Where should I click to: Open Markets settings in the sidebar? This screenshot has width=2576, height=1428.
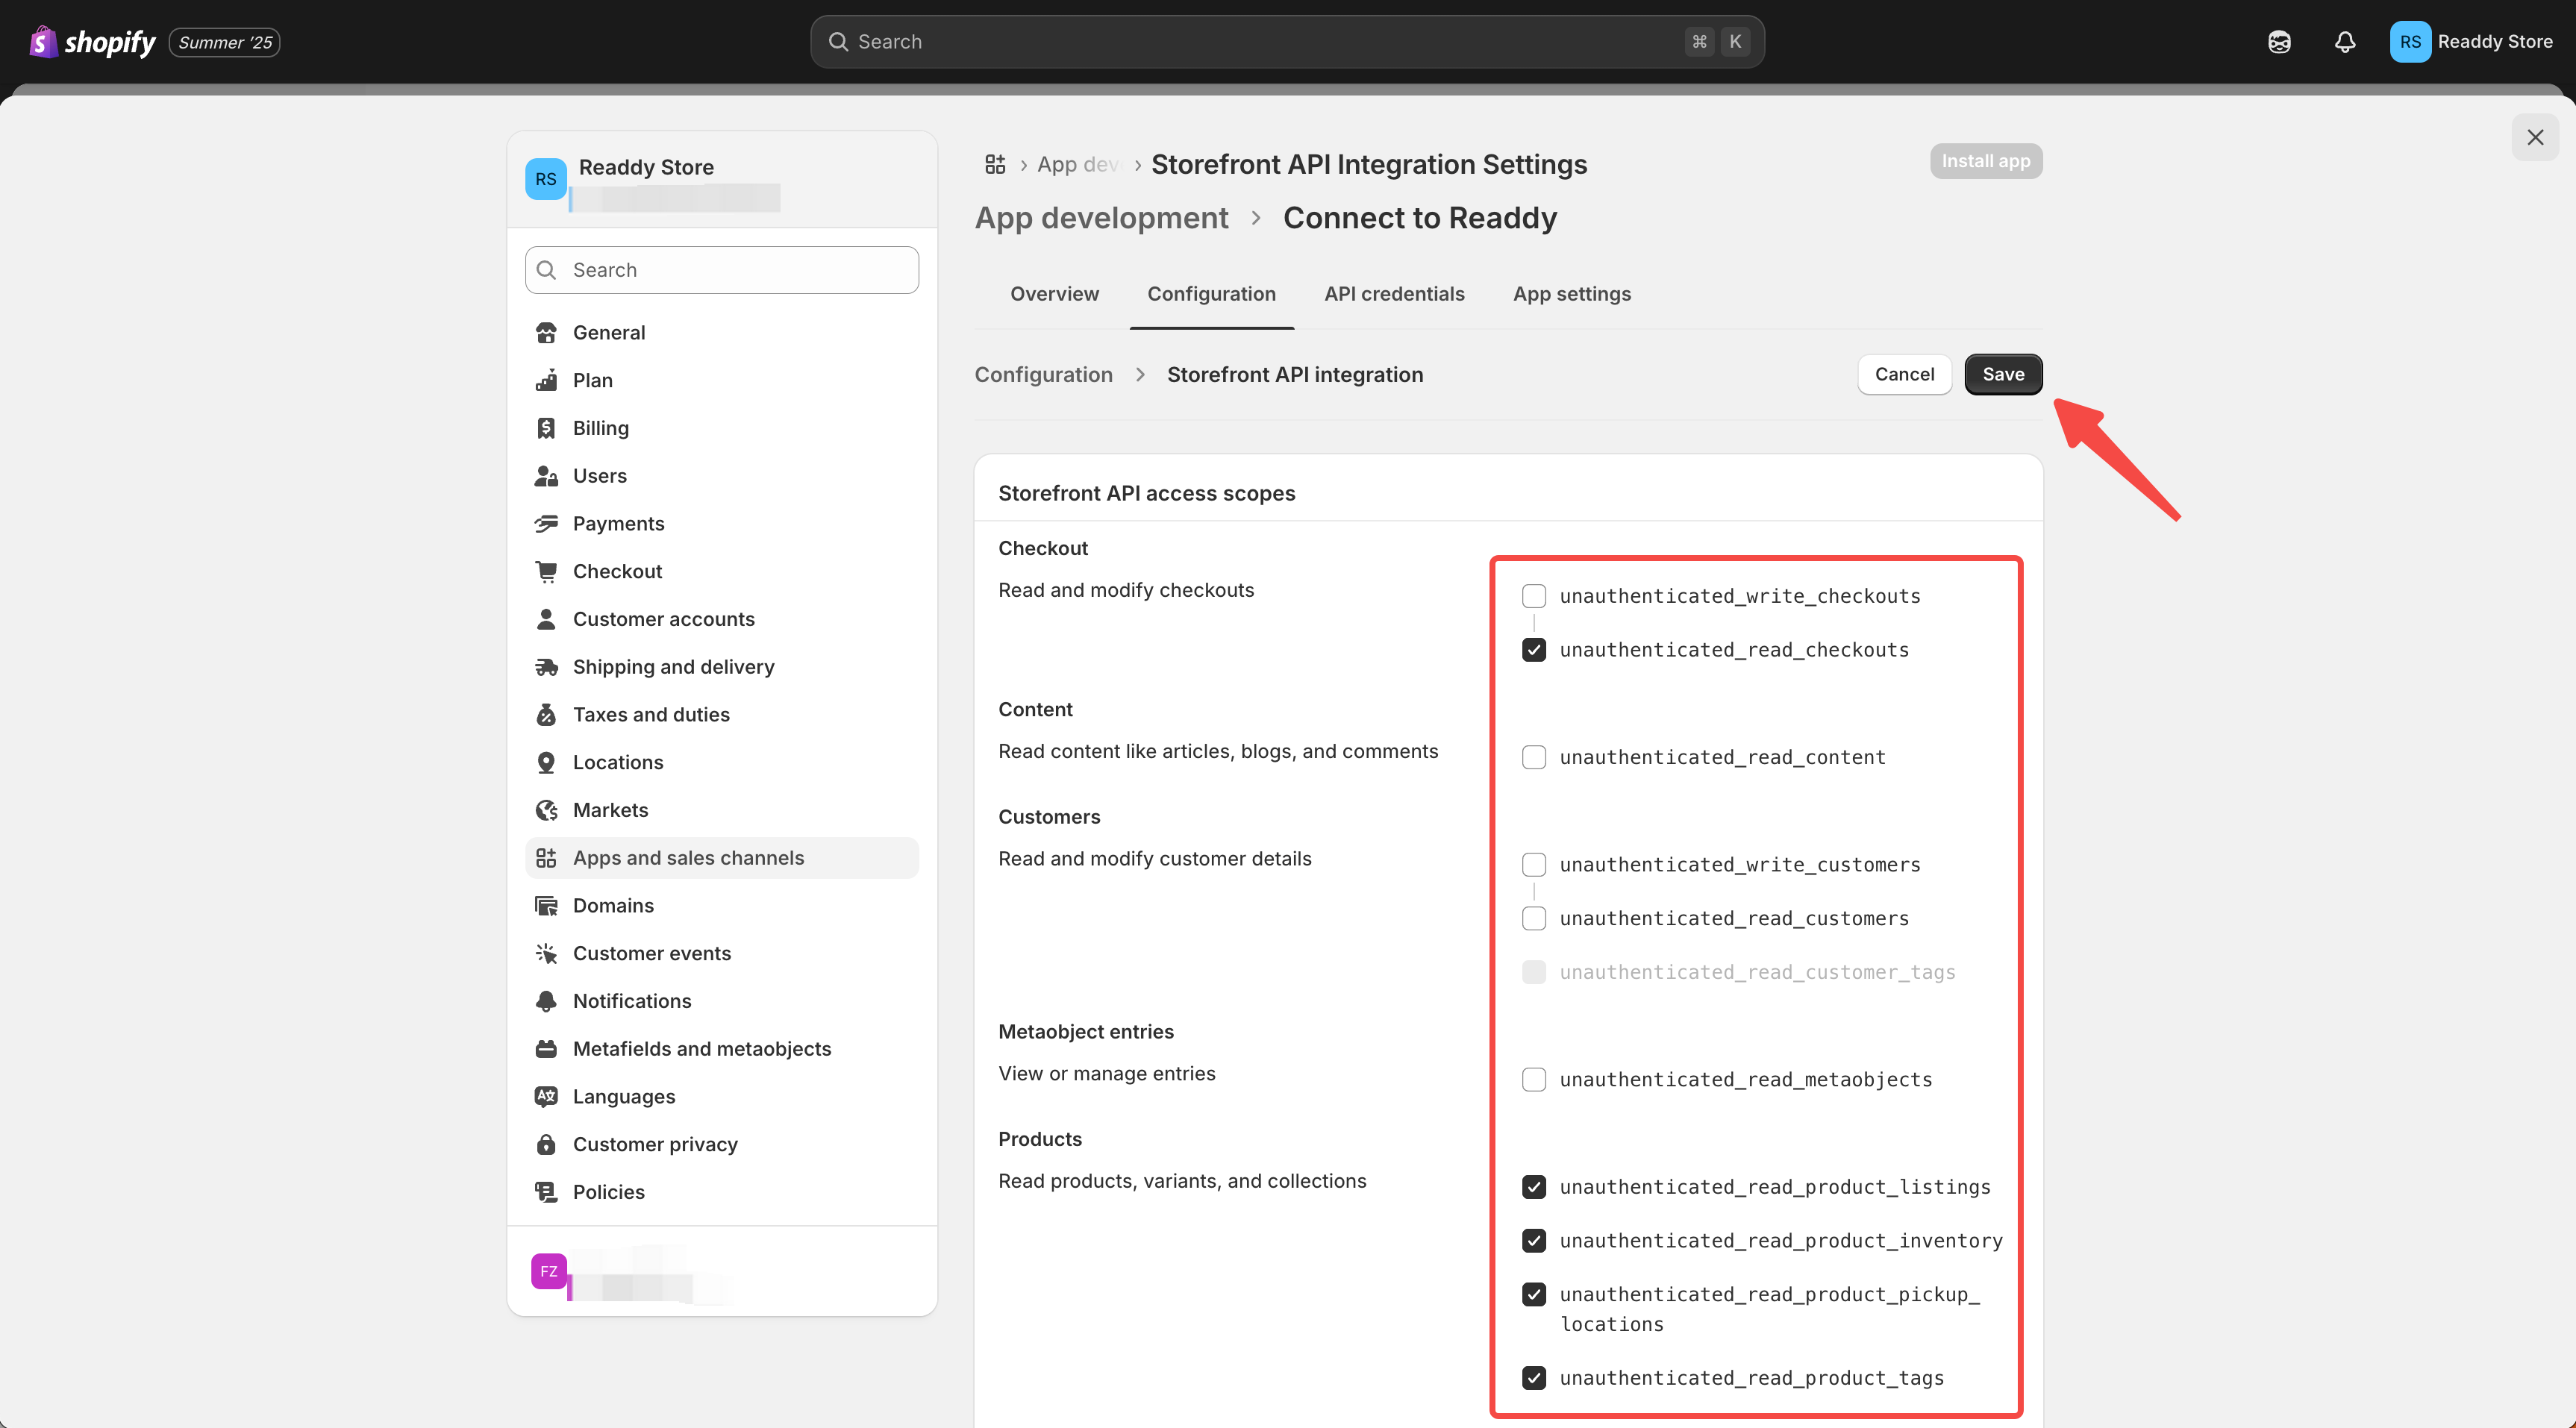pyautogui.click(x=610, y=810)
